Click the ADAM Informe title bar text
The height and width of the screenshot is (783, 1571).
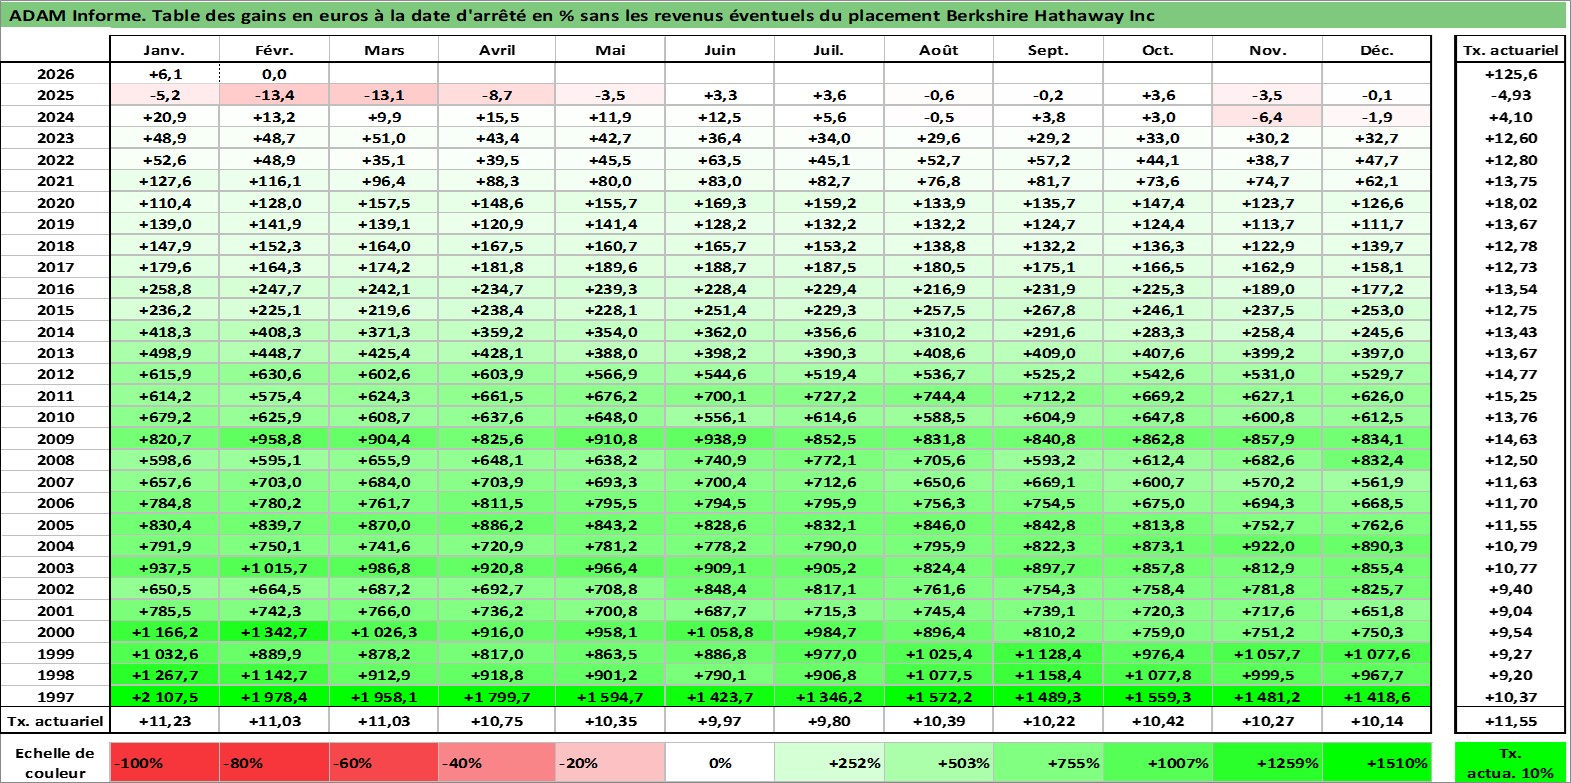coord(582,15)
